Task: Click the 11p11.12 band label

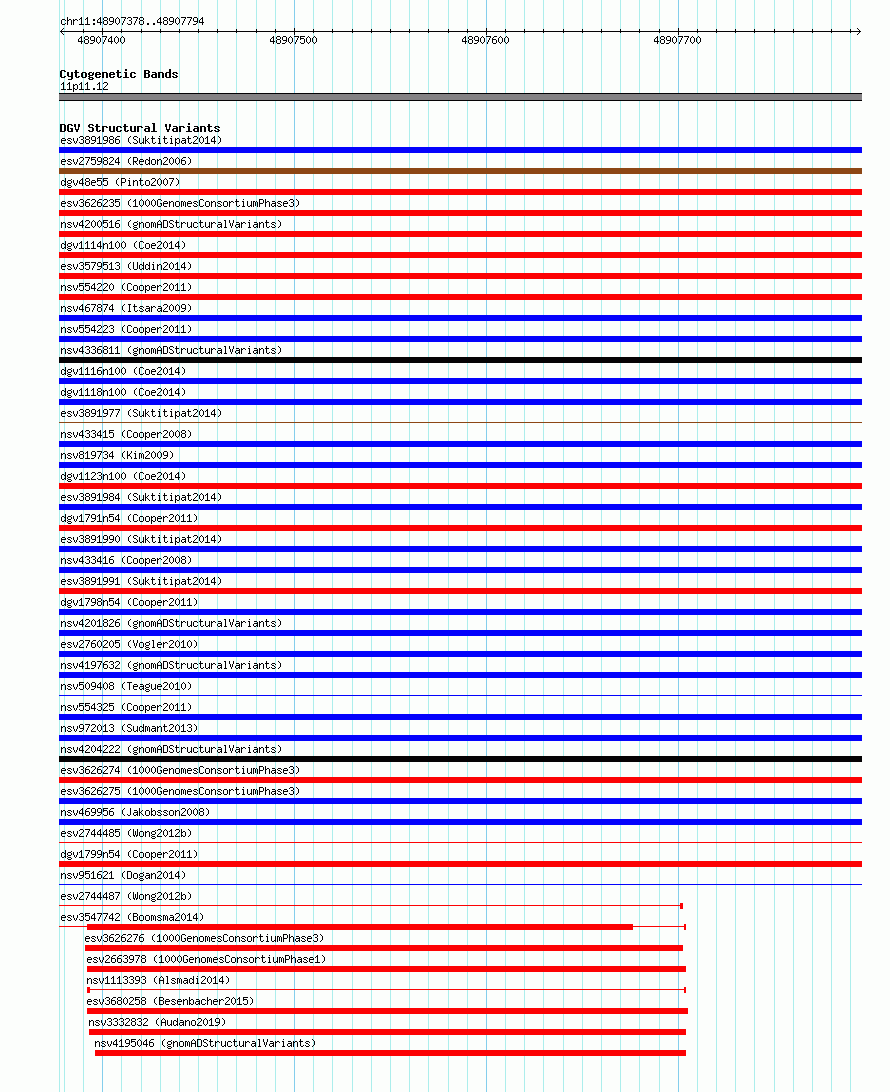Action: (x=84, y=86)
